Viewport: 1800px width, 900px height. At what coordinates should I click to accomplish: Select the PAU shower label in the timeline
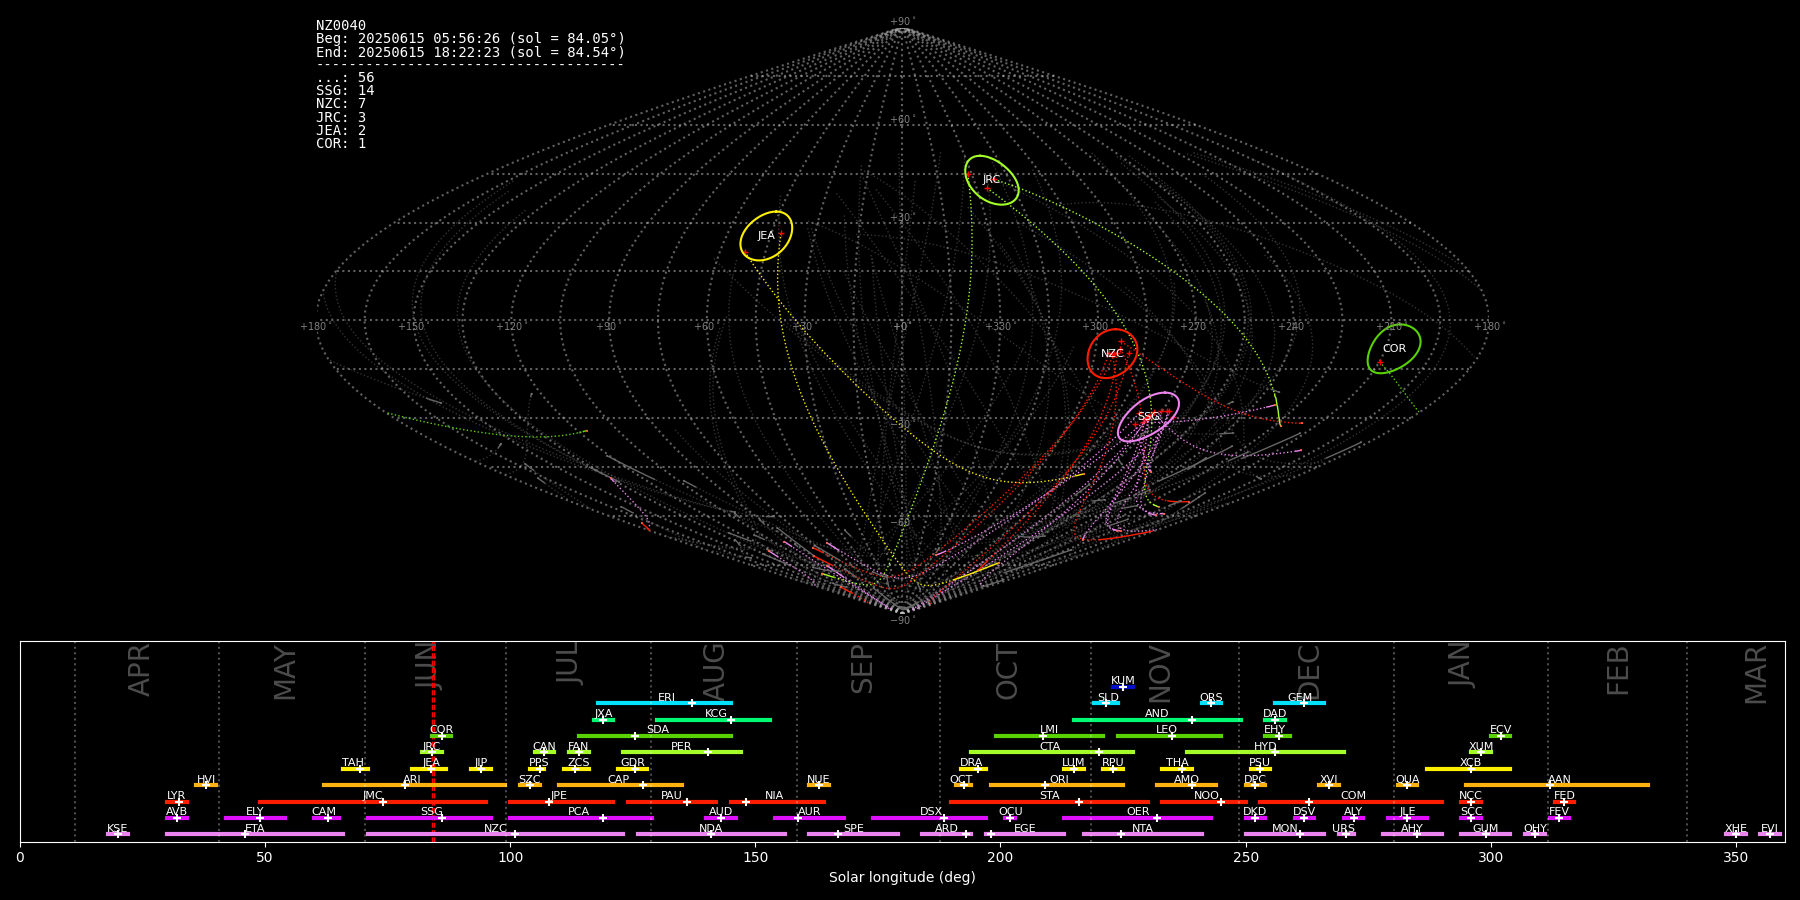tap(671, 796)
